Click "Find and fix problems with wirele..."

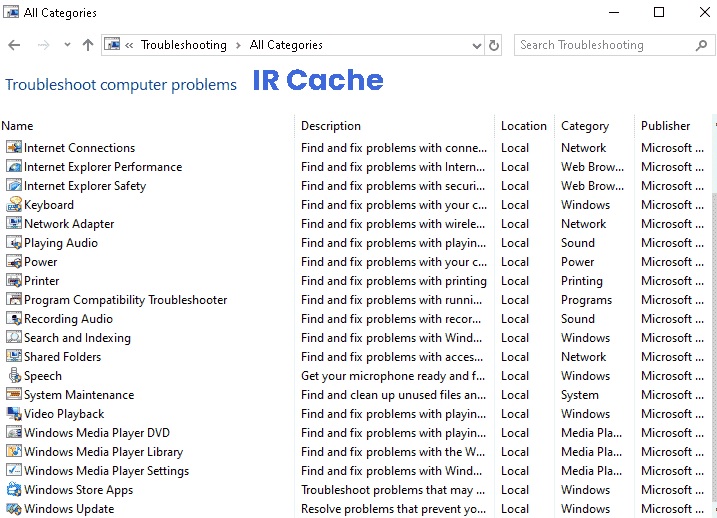click(393, 224)
